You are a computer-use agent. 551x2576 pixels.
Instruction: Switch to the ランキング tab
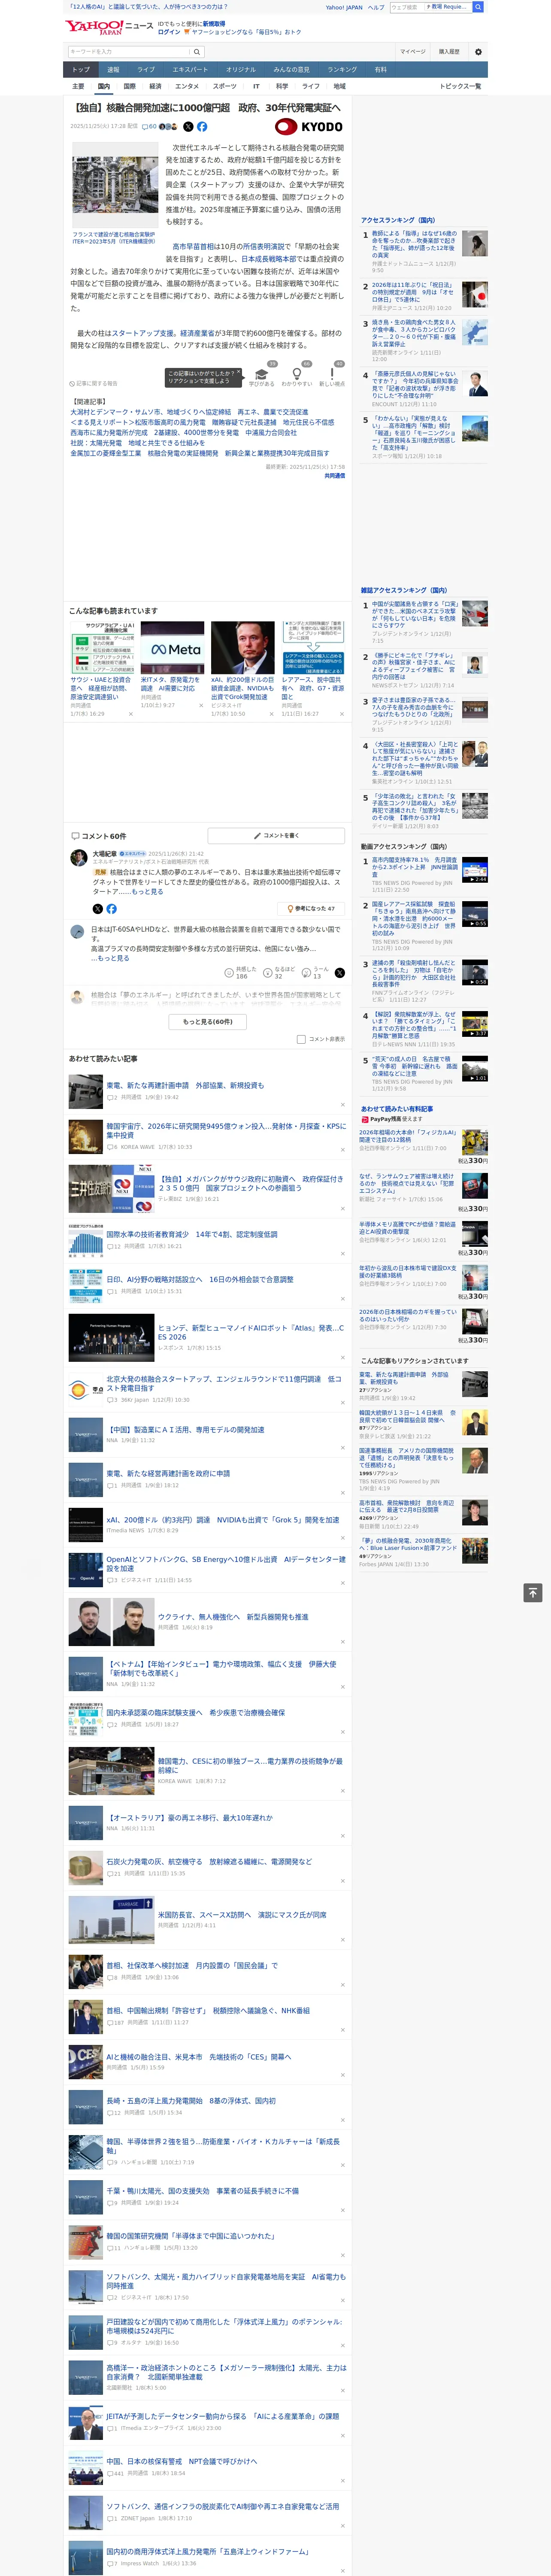pyautogui.click(x=342, y=70)
